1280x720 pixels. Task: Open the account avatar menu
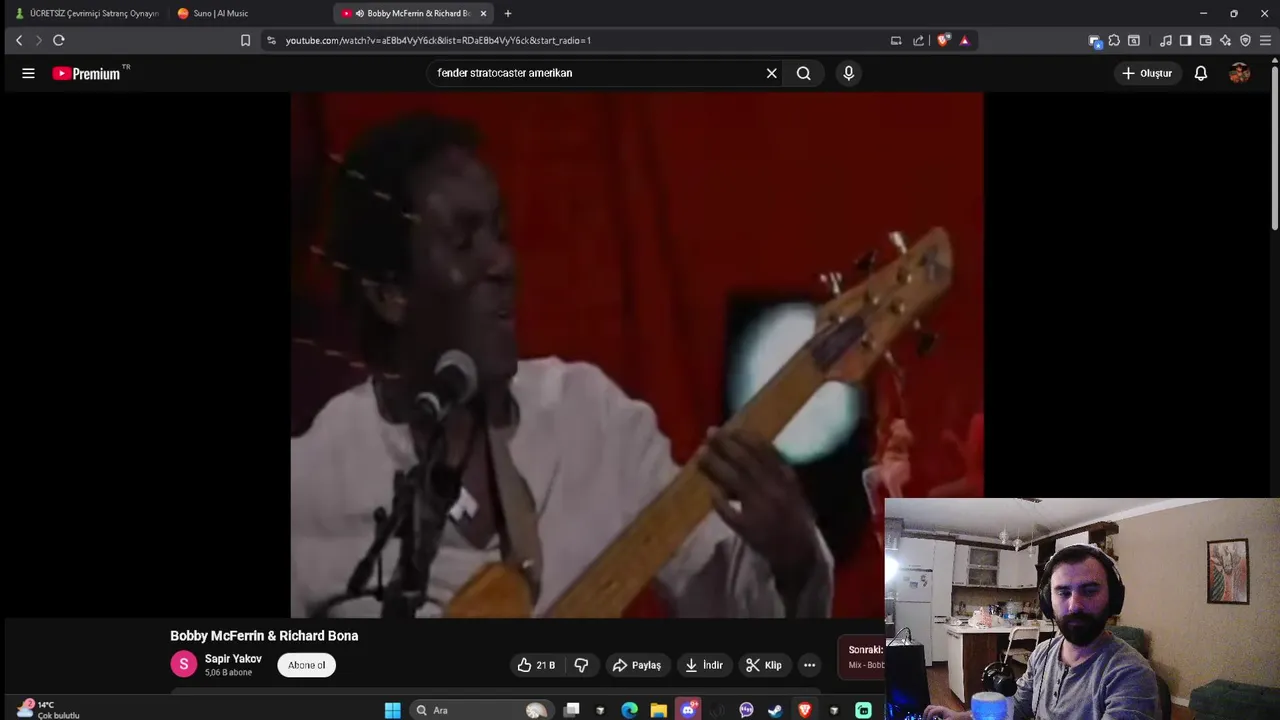[1239, 73]
